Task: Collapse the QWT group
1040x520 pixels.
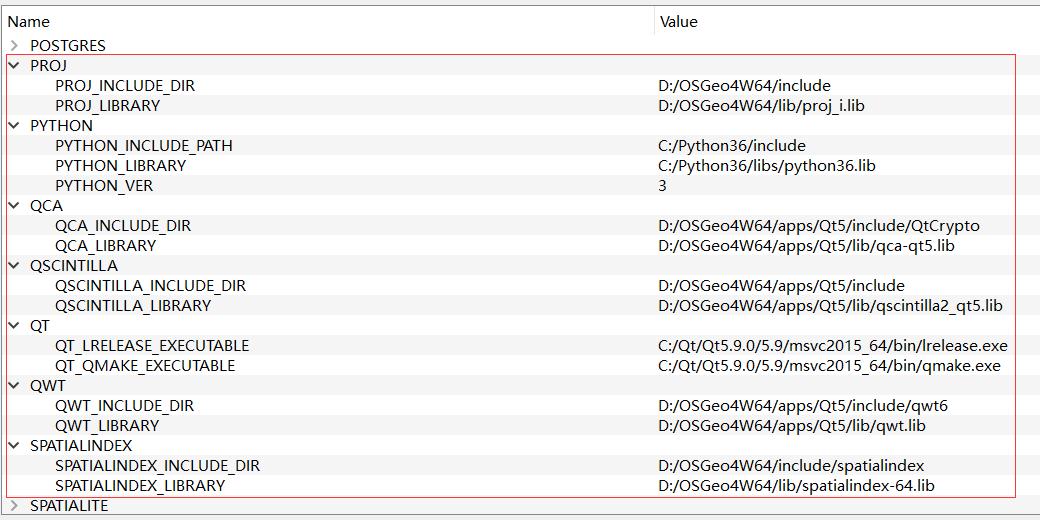Action: point(14,385)
